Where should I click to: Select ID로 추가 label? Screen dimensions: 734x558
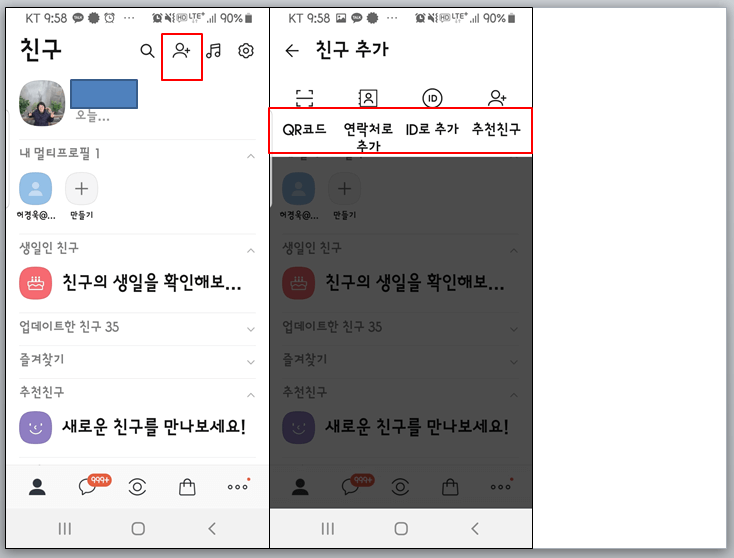432,129
